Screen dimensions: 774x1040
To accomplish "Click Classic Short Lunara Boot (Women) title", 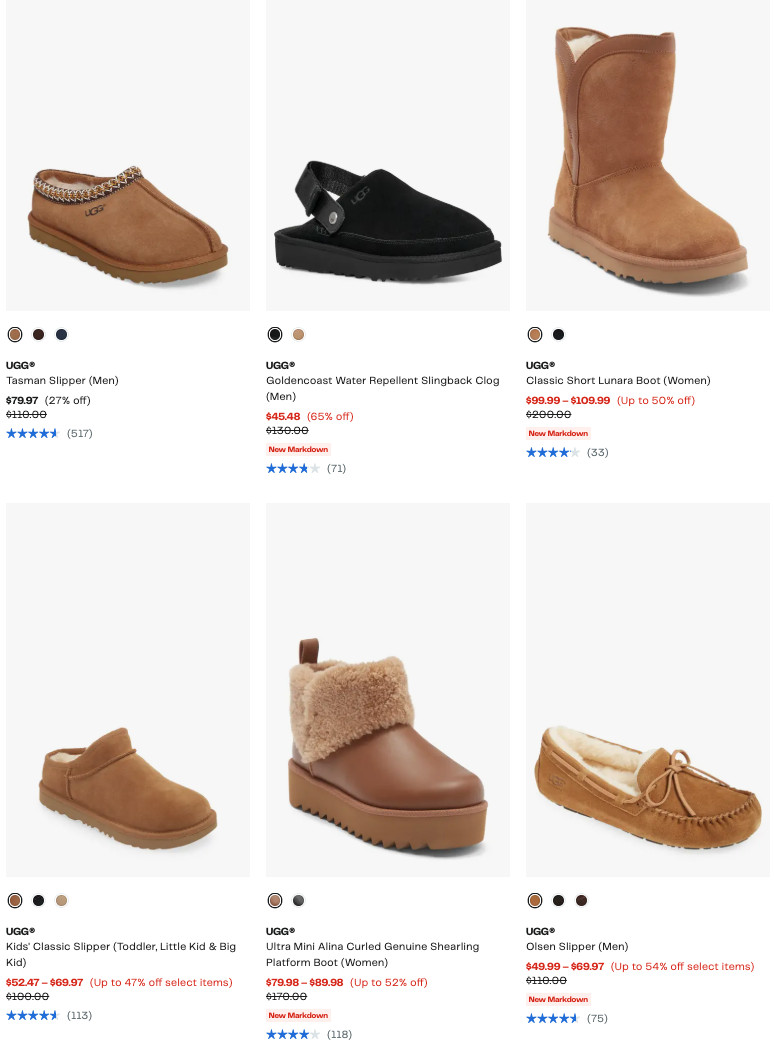I will [618, 381].
